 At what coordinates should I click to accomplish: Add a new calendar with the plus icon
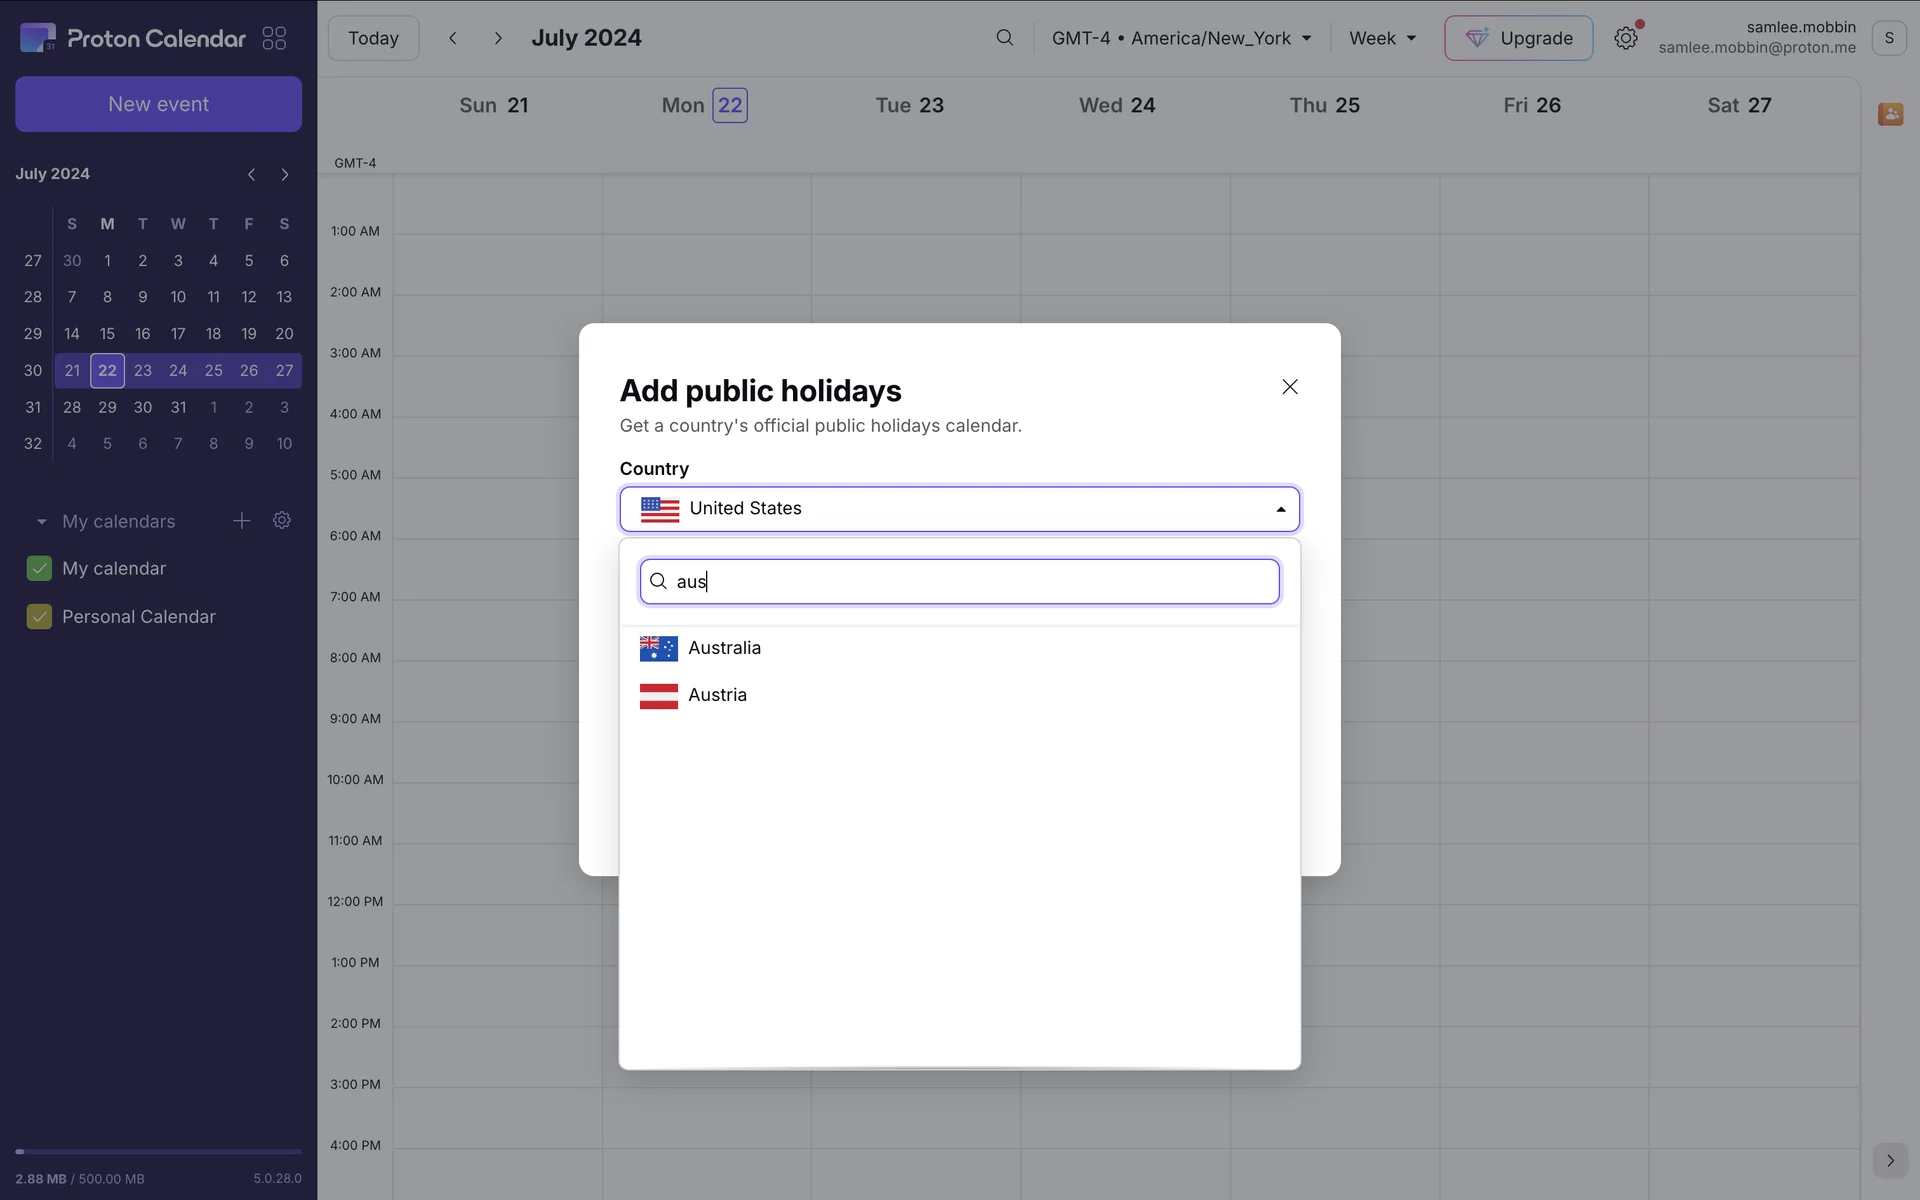point(241,521)
